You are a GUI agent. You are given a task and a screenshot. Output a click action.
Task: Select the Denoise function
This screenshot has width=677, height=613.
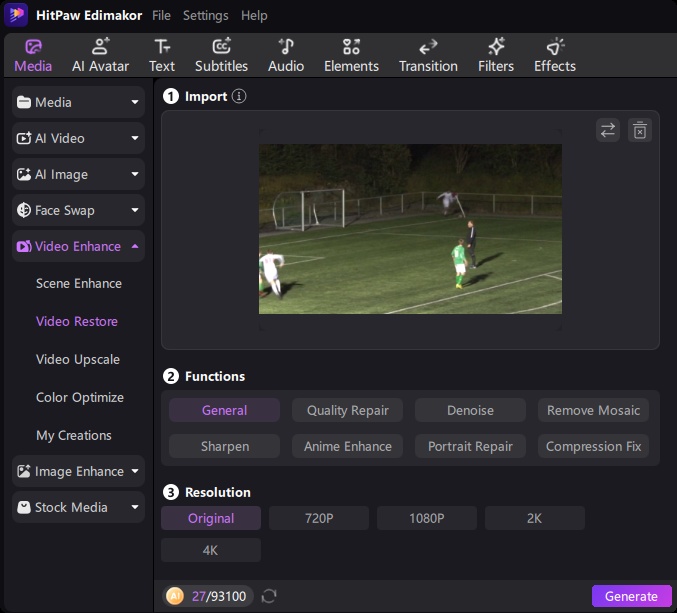click(471, 410)
